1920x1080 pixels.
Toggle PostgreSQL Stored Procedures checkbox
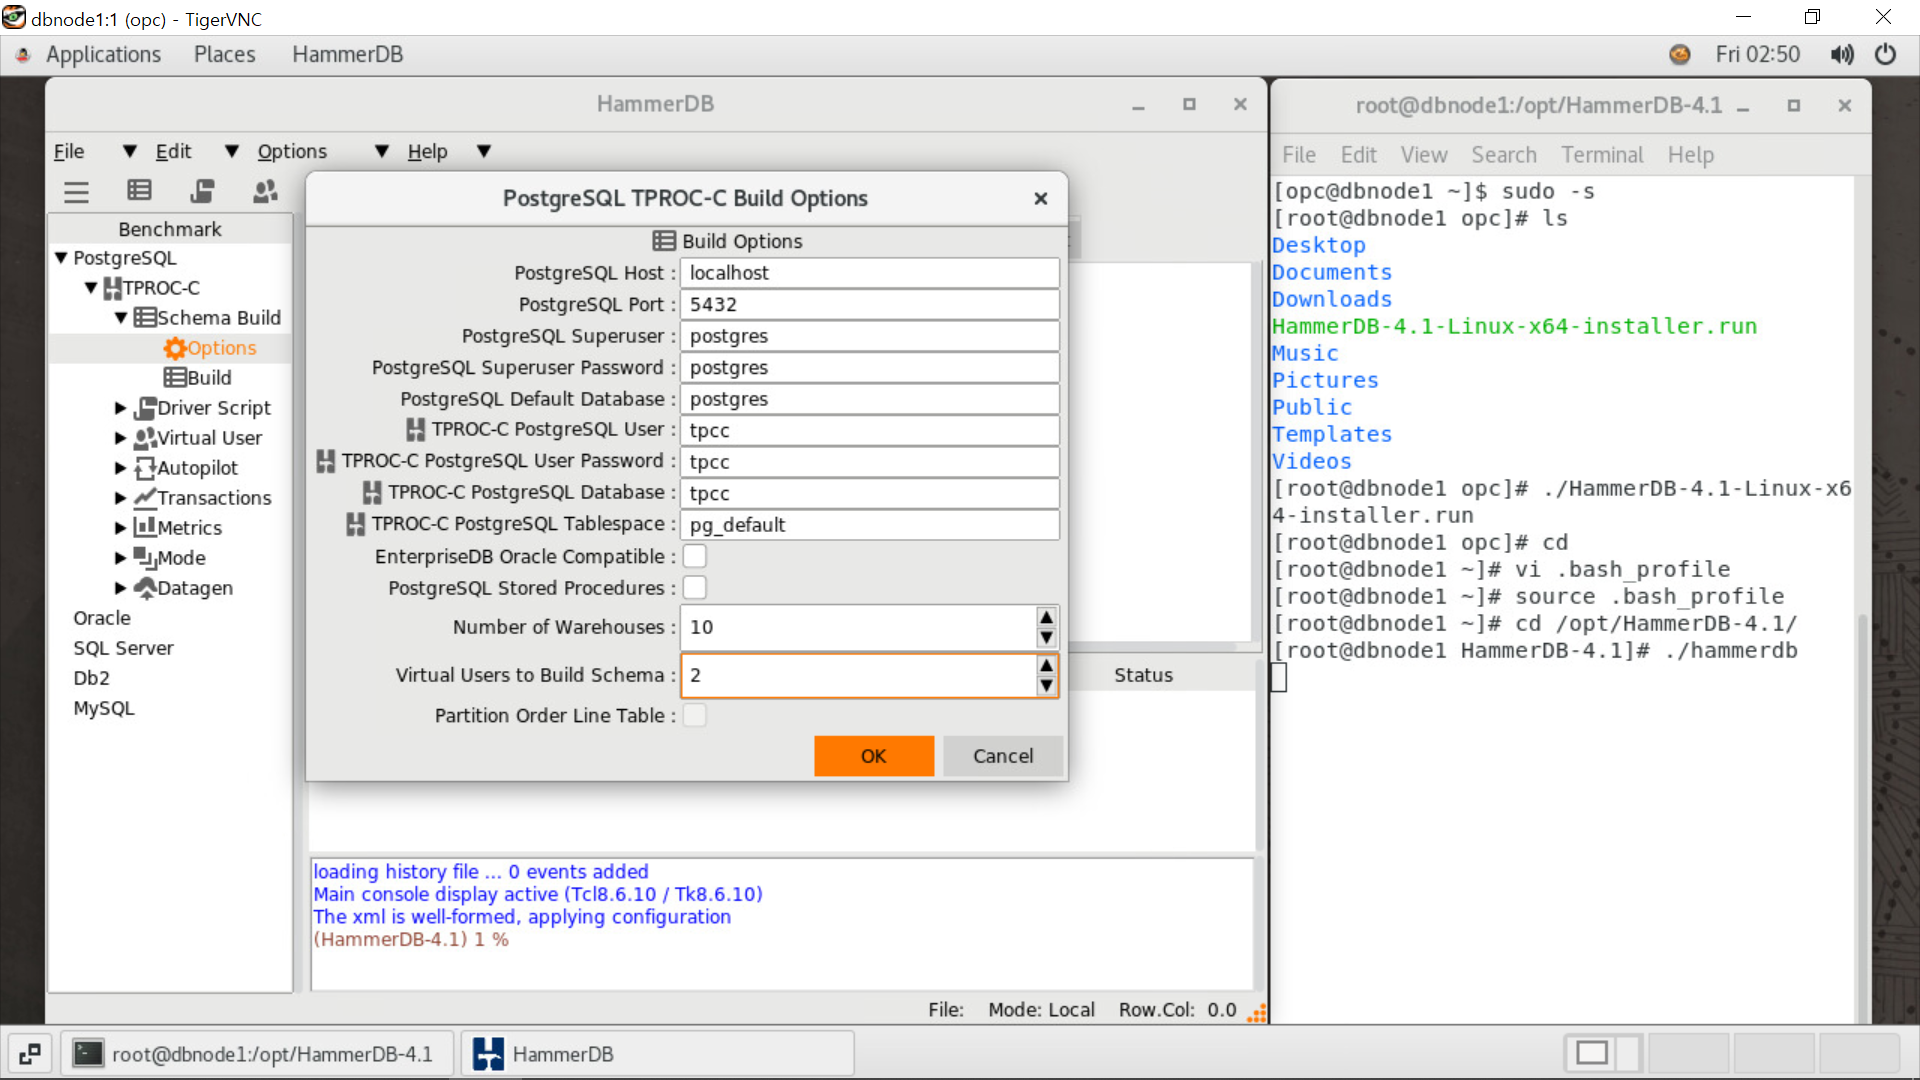pyautogui.click(x=694, y=588)
